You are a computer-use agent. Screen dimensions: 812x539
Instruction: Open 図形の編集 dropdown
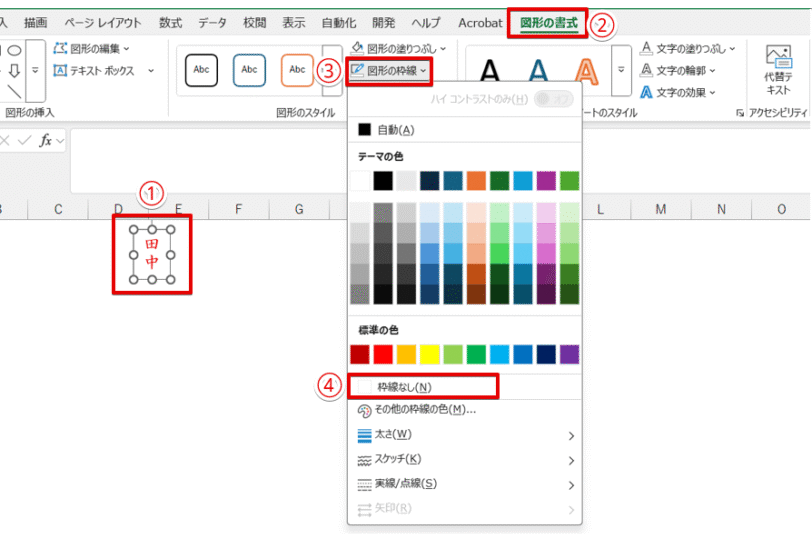[92, 49]
